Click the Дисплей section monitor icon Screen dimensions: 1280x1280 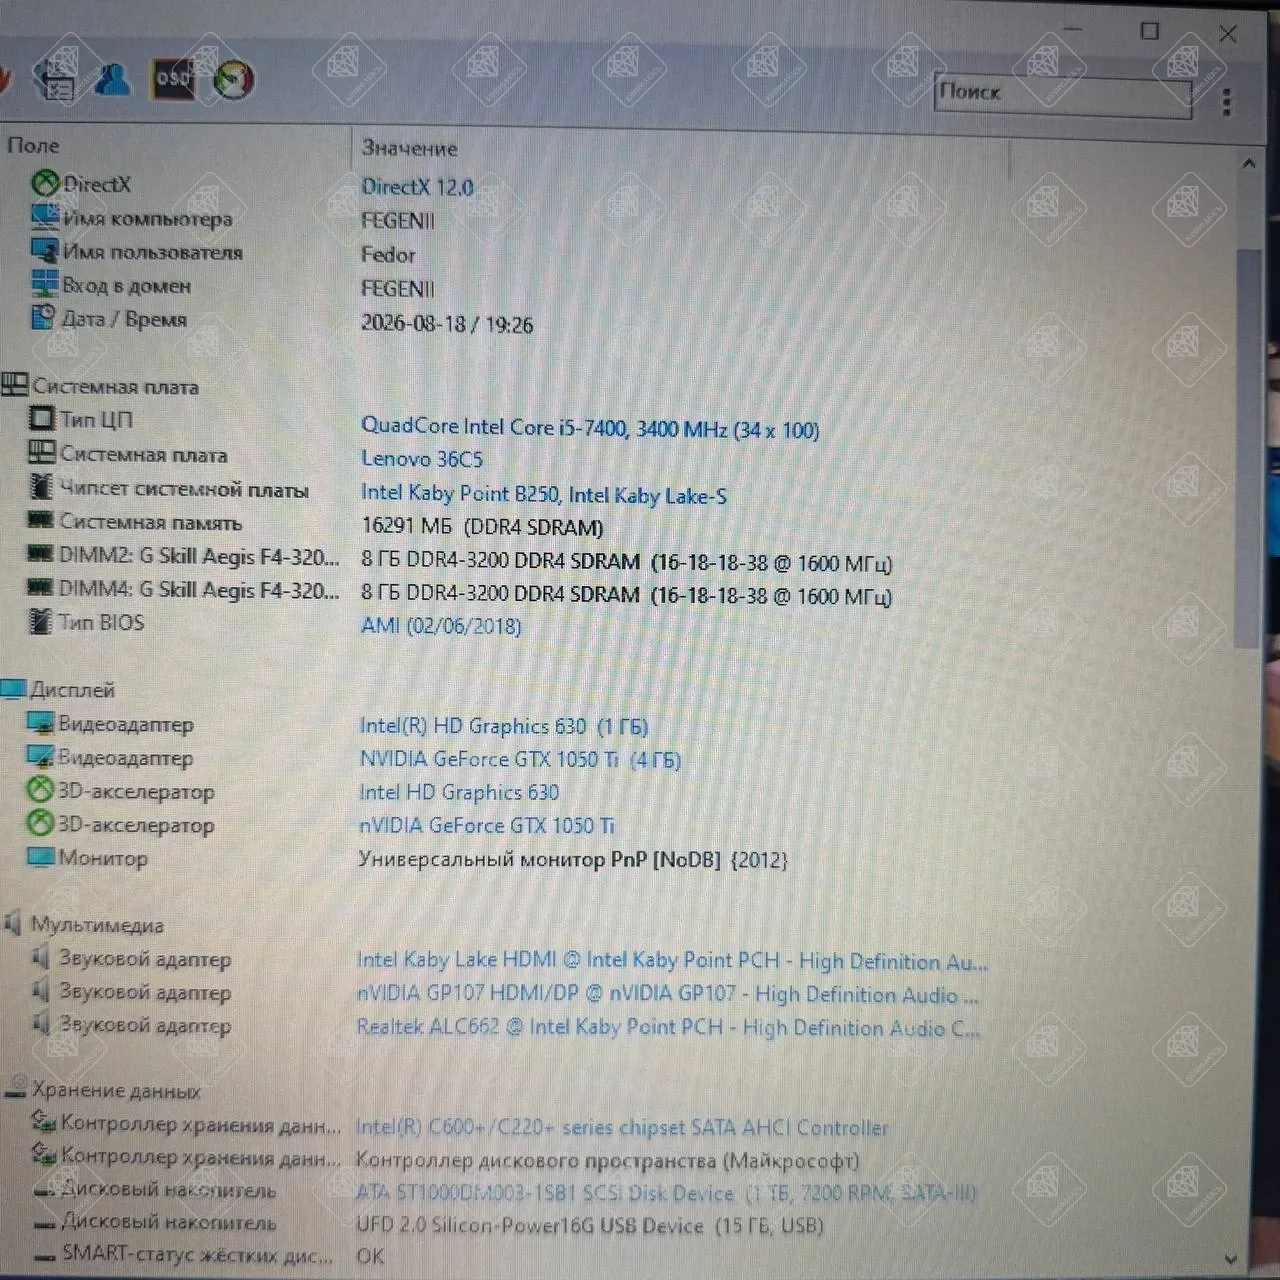point(13,689)
